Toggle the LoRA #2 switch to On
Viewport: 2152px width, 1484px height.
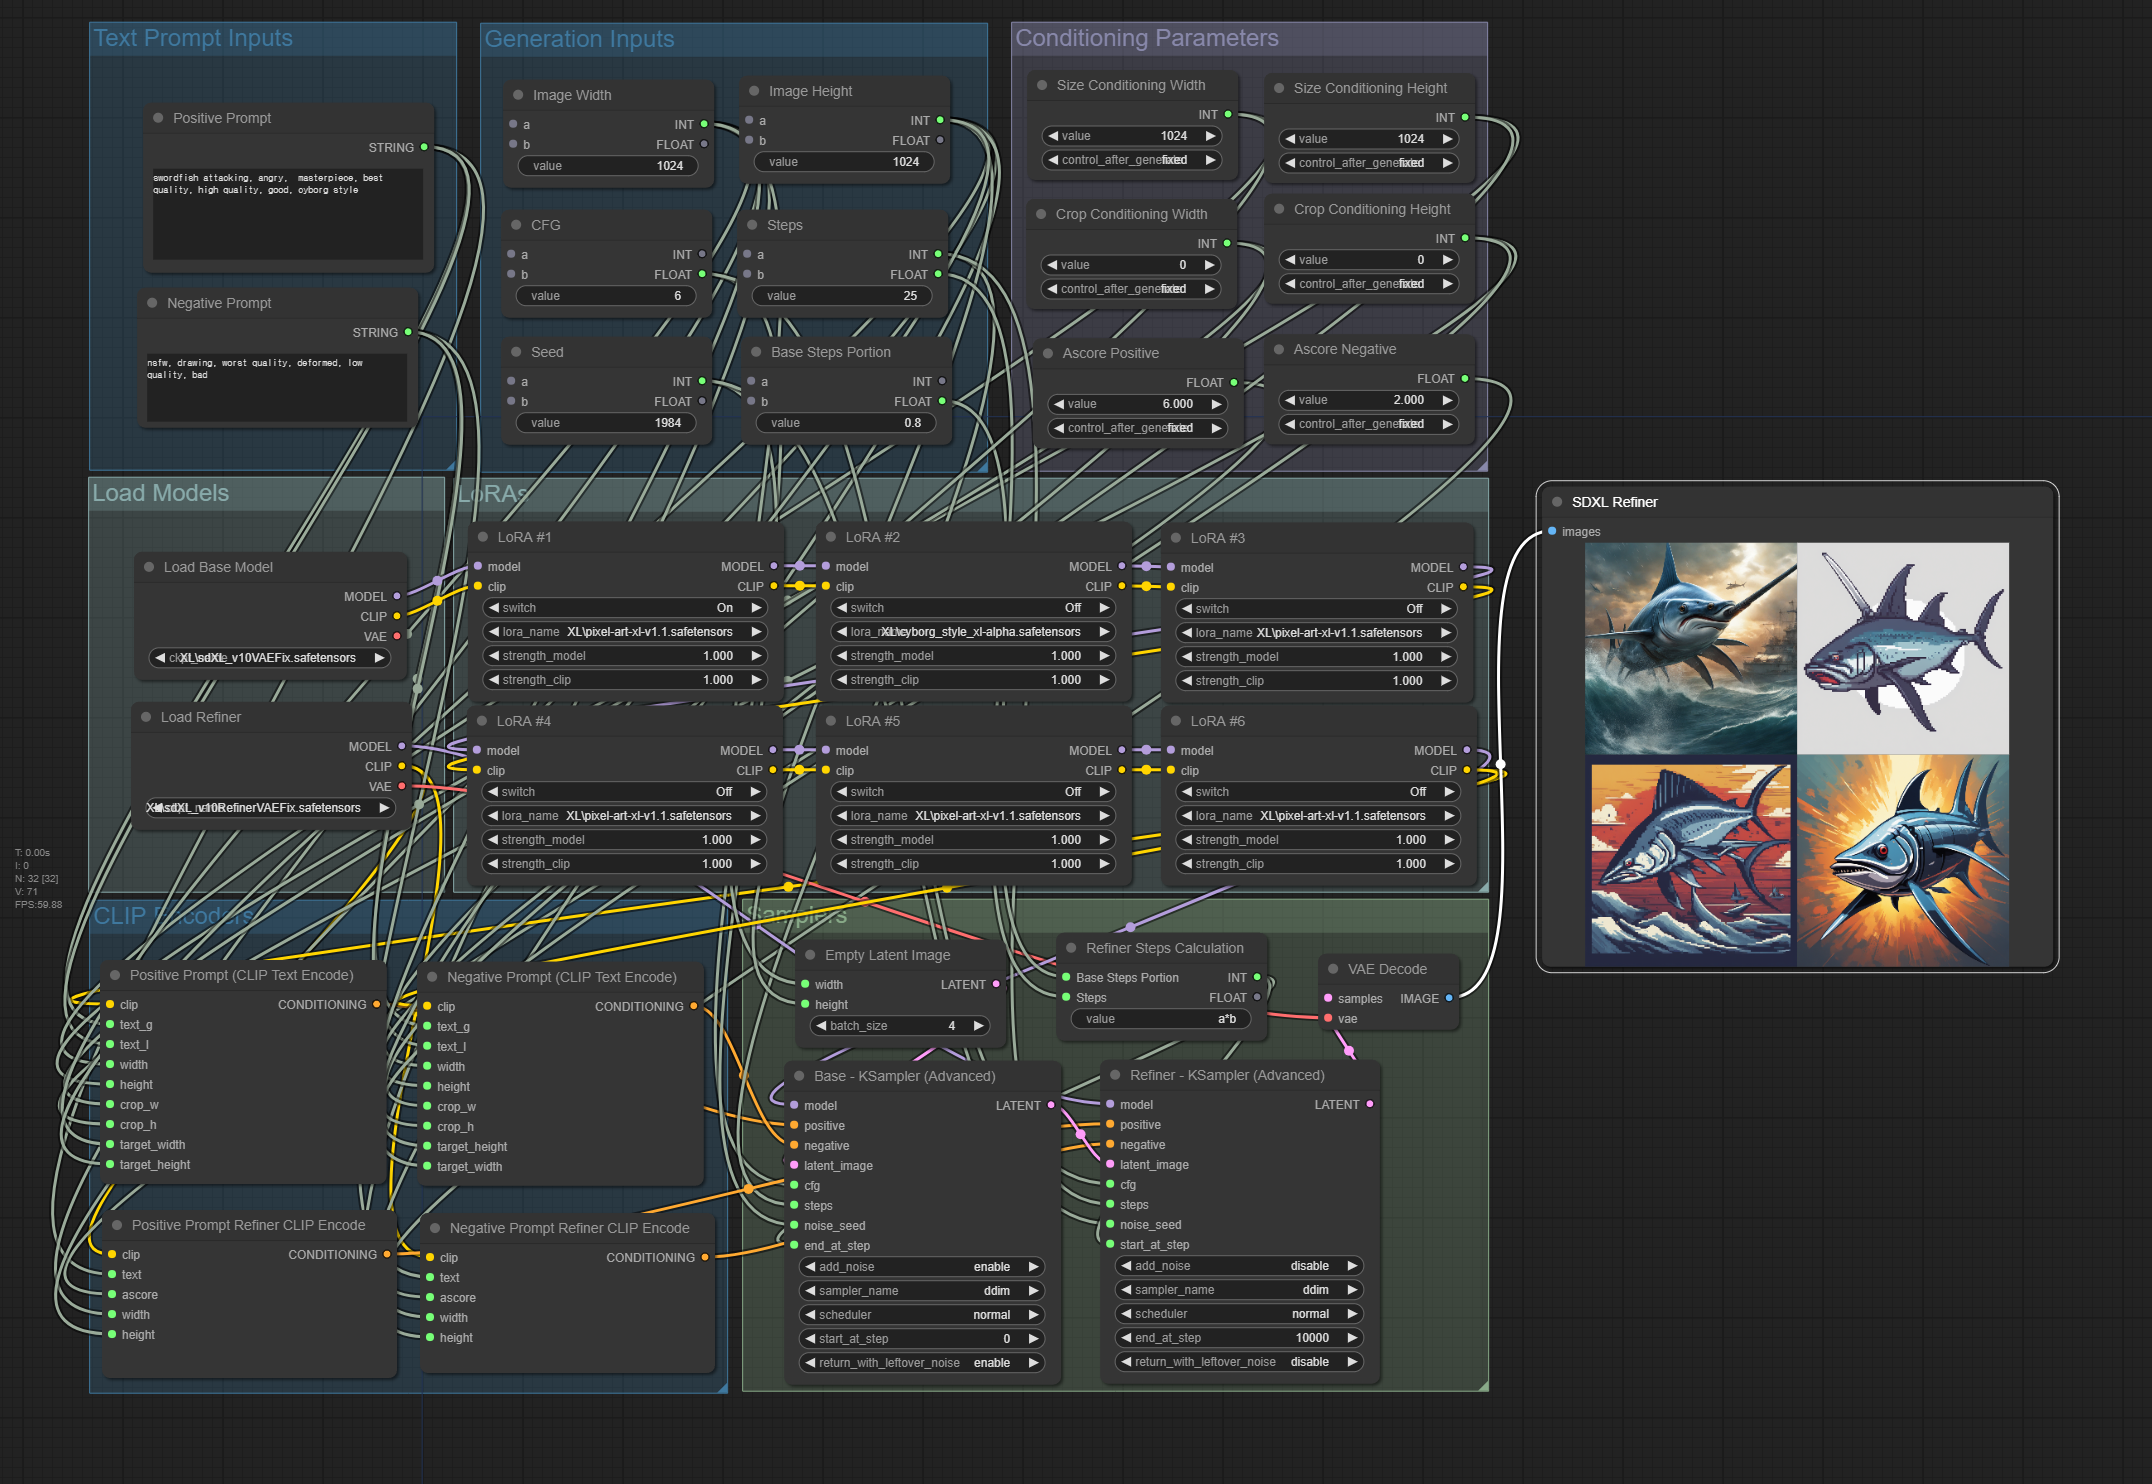pyautogui.click(x=974, y=608)
